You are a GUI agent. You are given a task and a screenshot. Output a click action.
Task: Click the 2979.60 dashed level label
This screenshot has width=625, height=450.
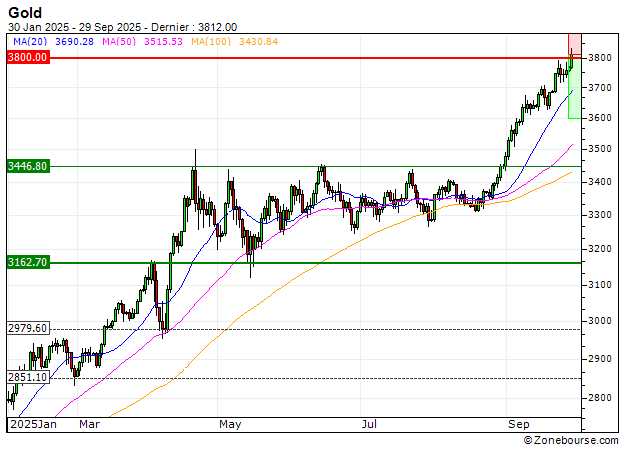click(x=28, y=328)
